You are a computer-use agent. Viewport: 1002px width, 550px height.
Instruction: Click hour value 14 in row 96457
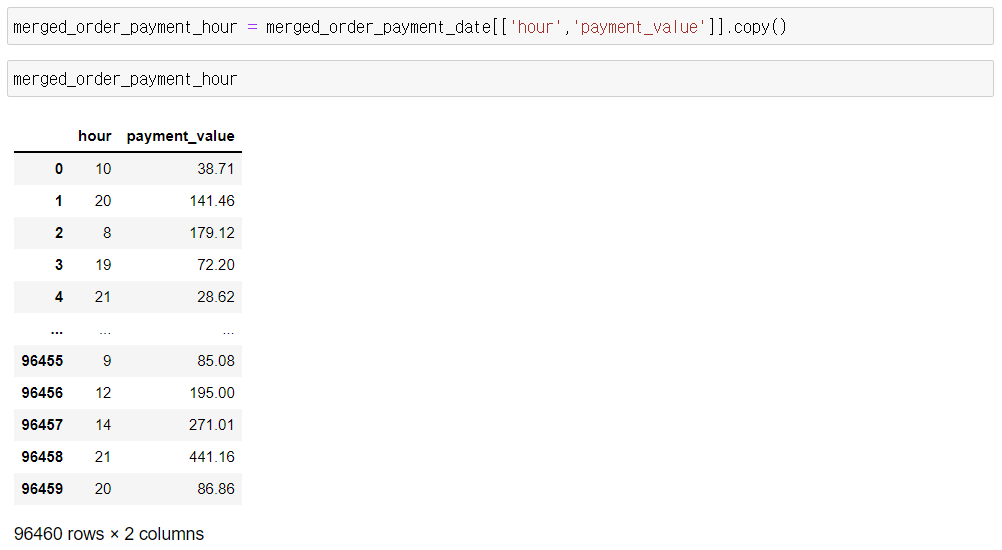pyautogui.click(x=103, y=424)
